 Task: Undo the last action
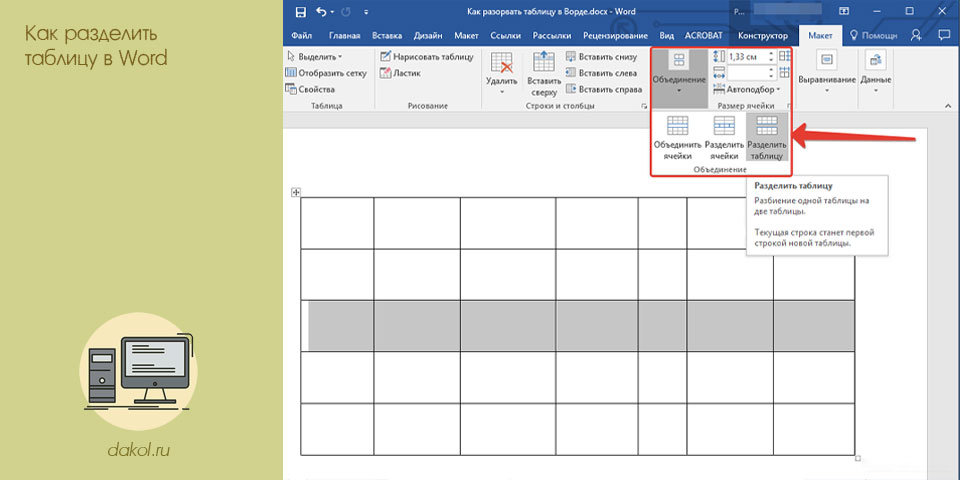[321, 12]
